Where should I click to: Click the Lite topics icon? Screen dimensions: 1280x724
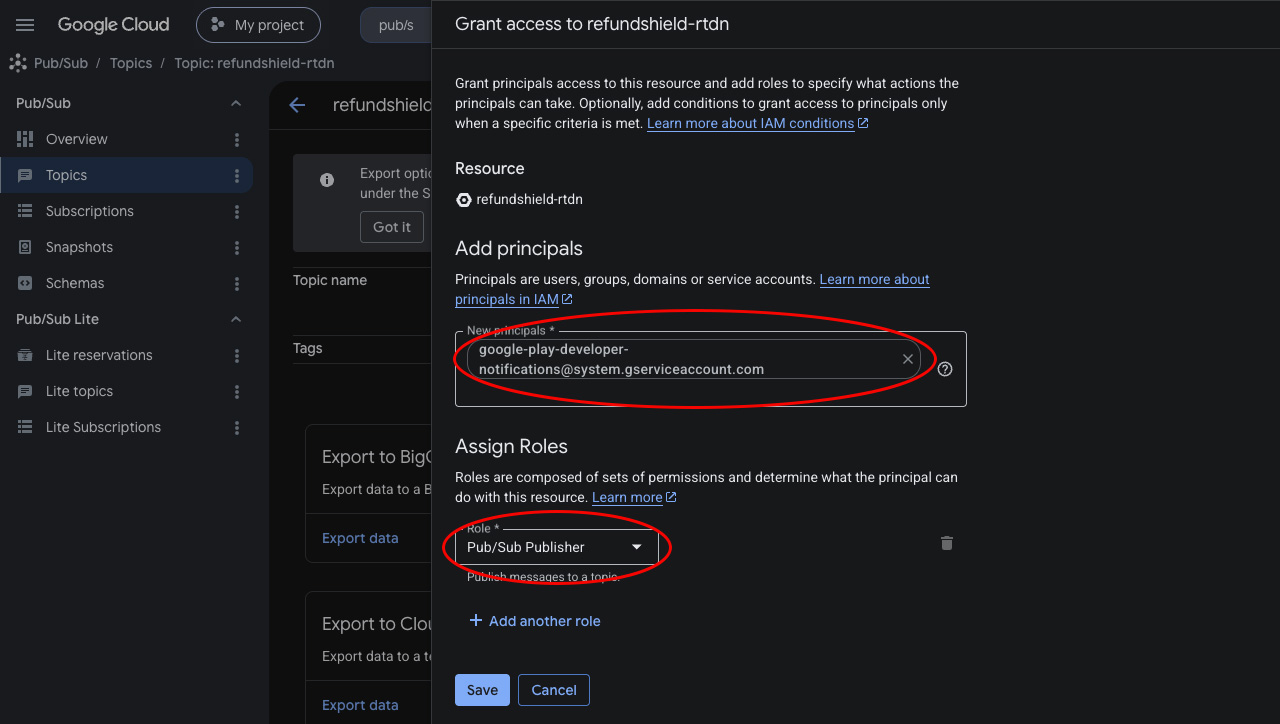coord(25,391)
